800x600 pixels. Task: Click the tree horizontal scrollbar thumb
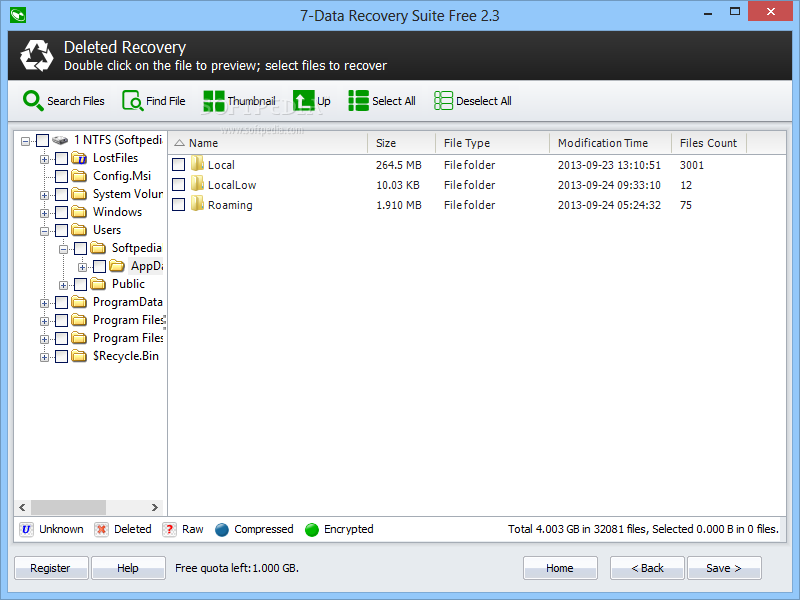(x=68, y=507)
